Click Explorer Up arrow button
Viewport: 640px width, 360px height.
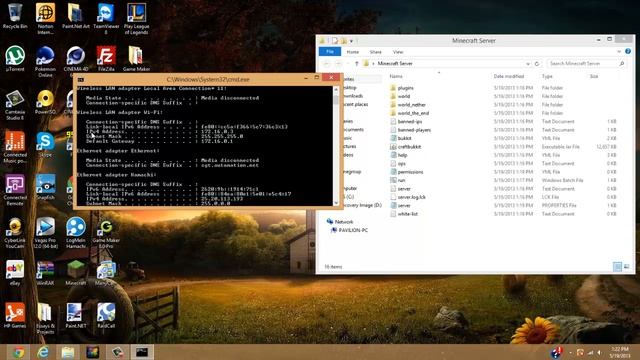pyautogui.click(x=357, y=64)
